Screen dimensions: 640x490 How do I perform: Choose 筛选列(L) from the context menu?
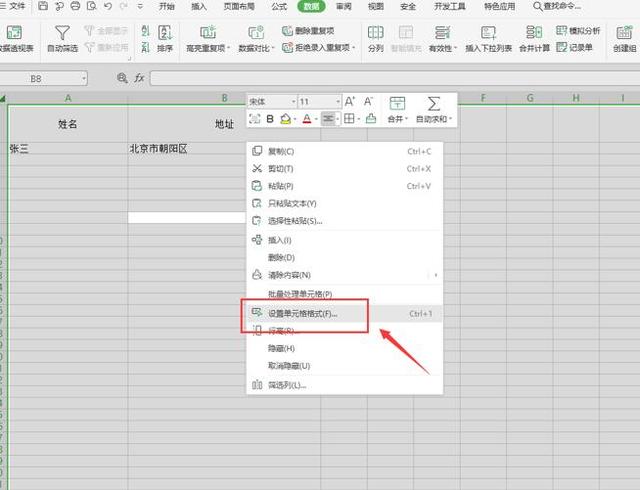(345, 385)
